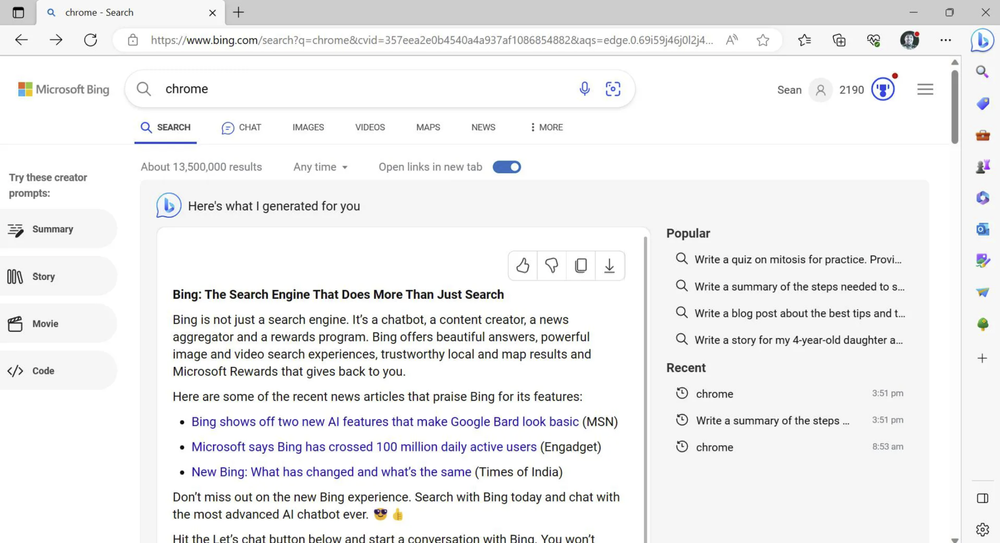Open Microsoft Rewards medal icon
The height and width of the screenshot is (543, 1000).
click(x=883, y=89)
